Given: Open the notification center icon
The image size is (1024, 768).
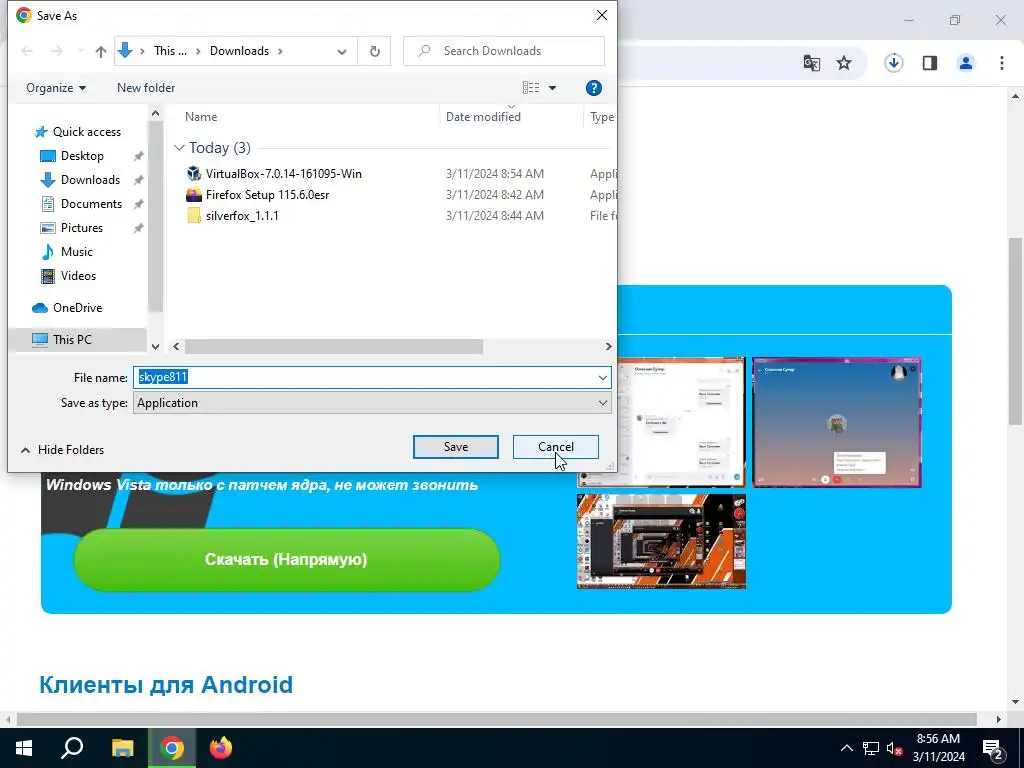Looking at the screenshot, I should click(x=993, y=748).
